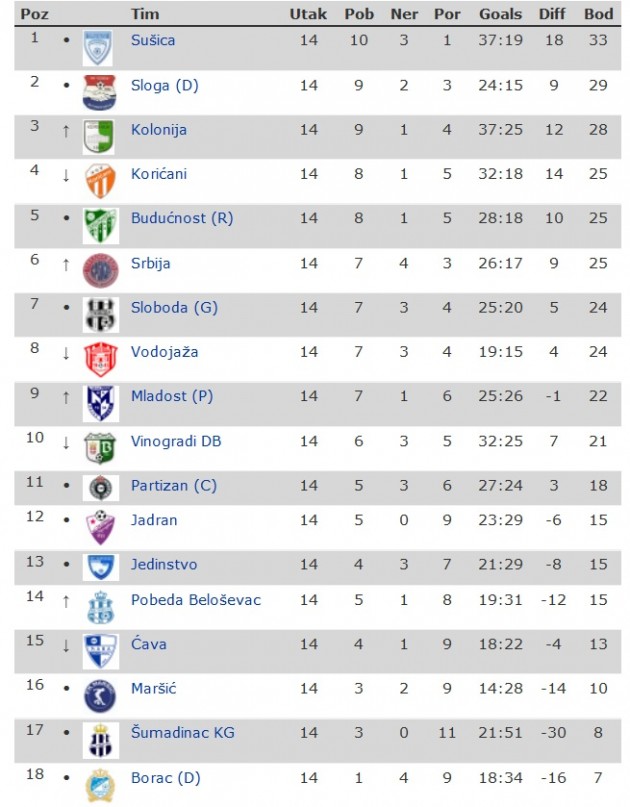This screenshot has width=630, height=807.
Task: Click the Sloga (D) club crest
Action: pos(100,92)
